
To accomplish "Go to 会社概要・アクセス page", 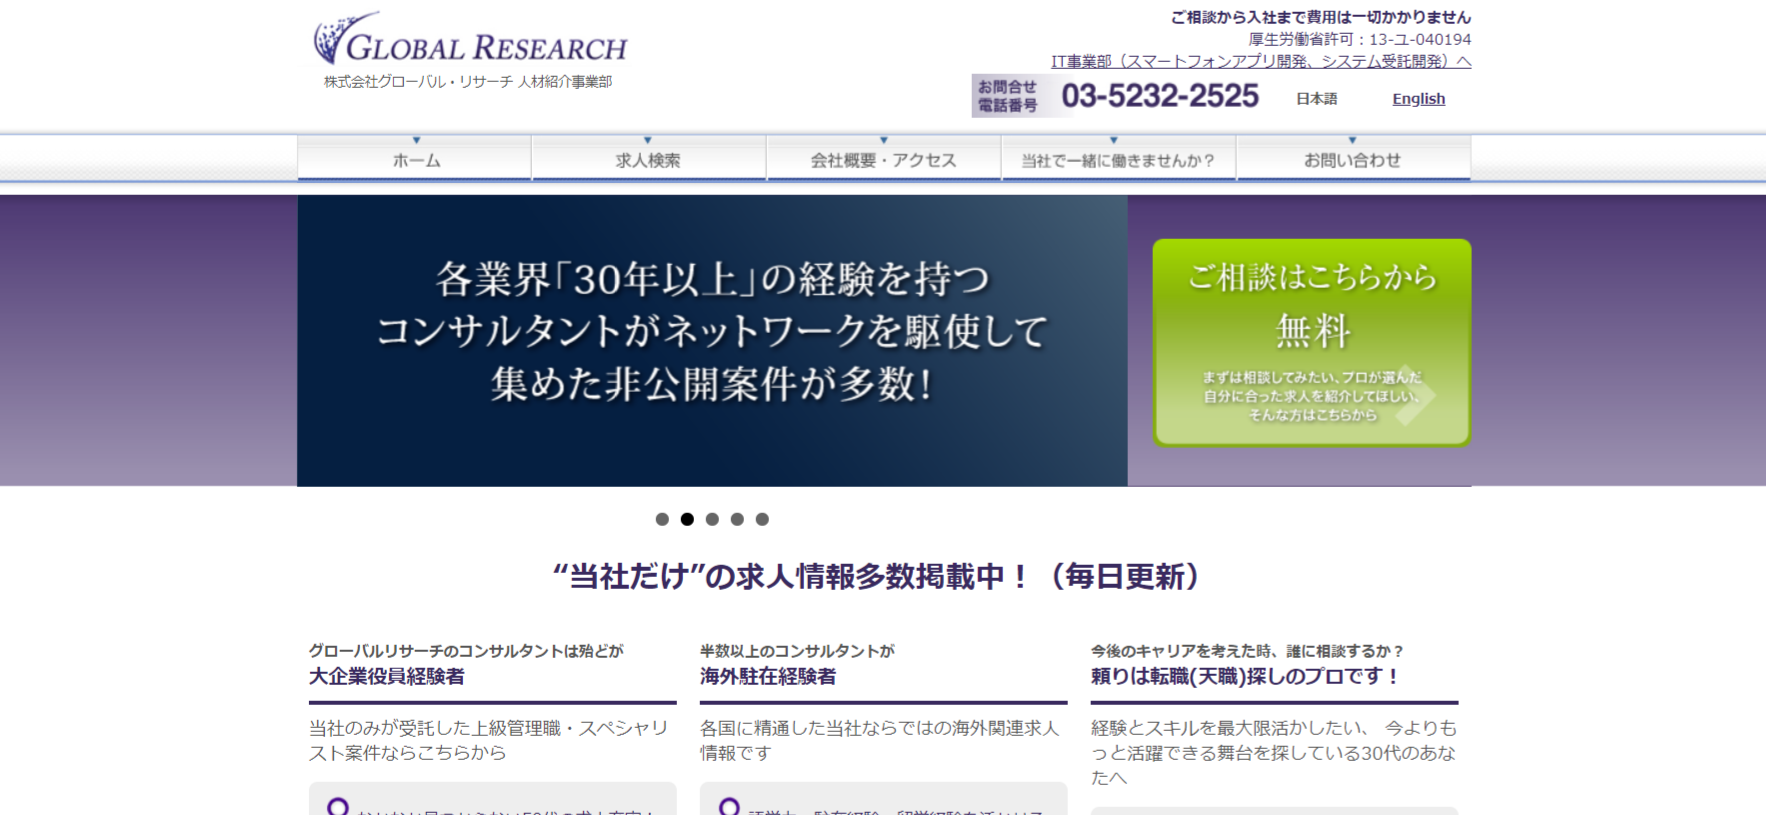I will pos(883,160).
